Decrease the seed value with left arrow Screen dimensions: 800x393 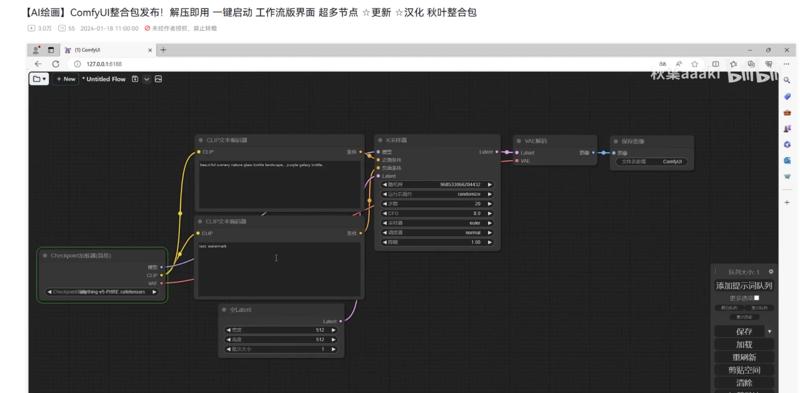[385, 184]
